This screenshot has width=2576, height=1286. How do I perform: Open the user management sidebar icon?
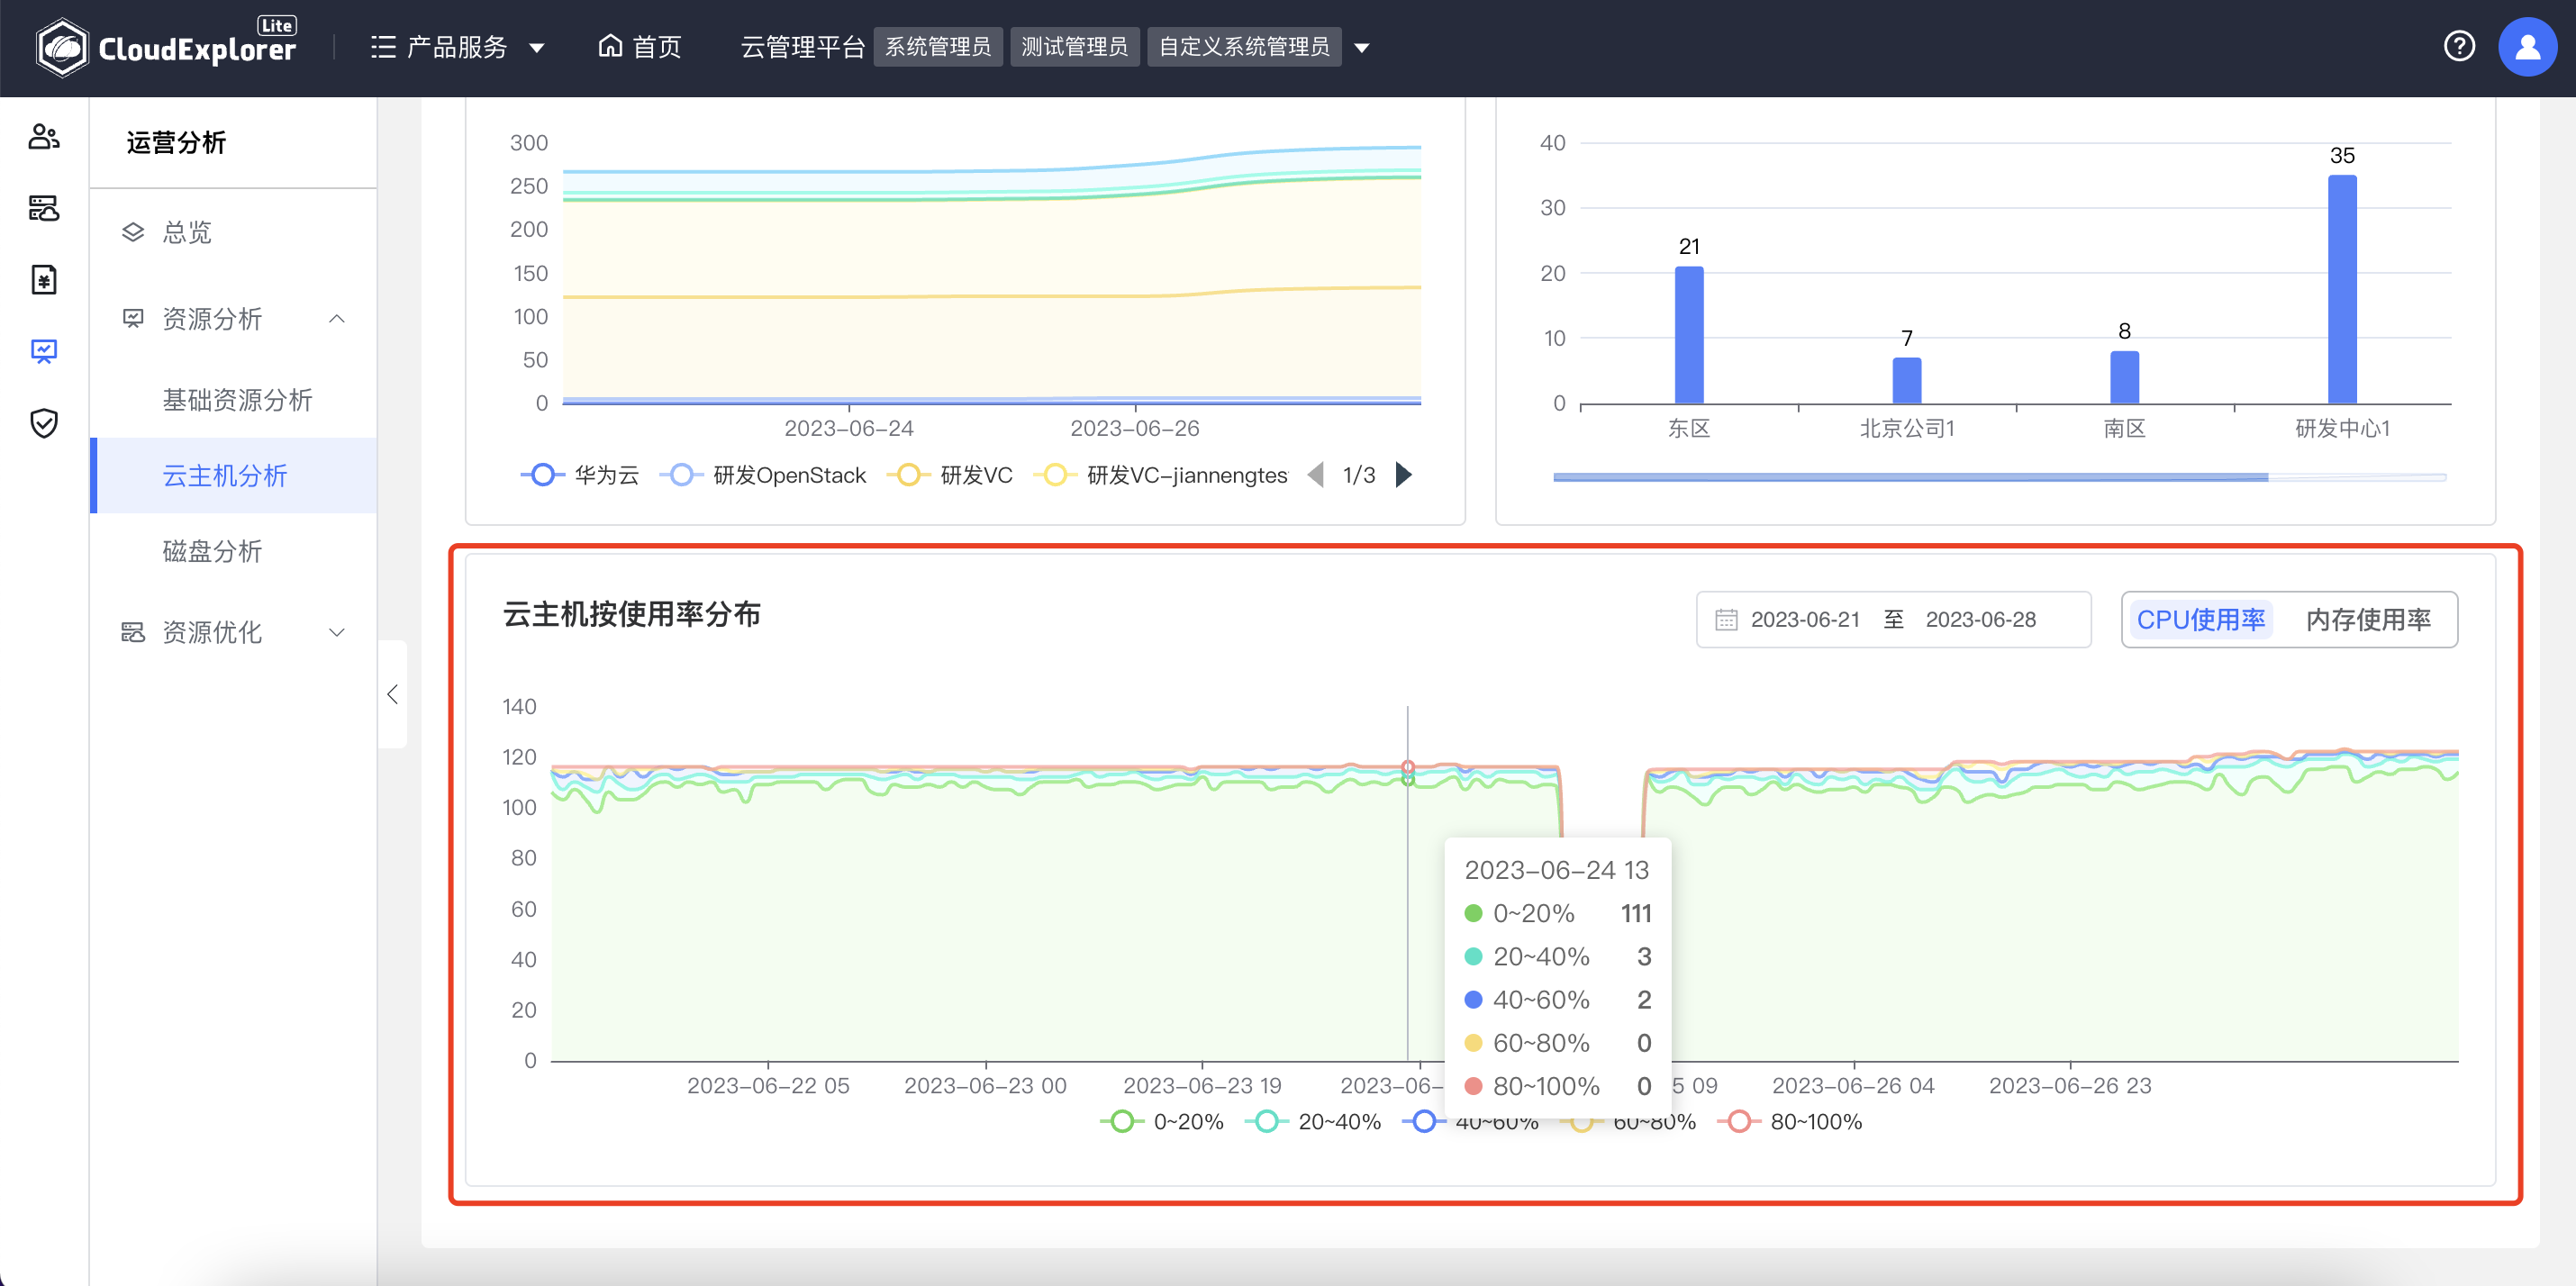[x=44, y=137]
